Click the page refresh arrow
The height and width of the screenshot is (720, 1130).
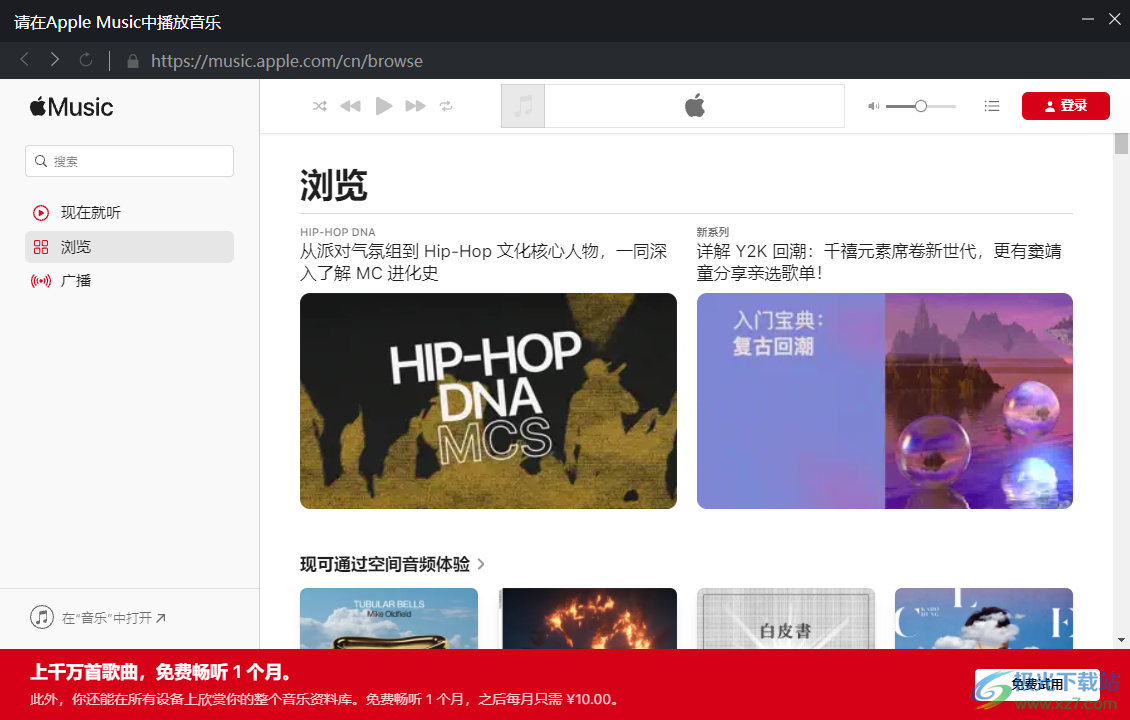(x=86, y=60)
